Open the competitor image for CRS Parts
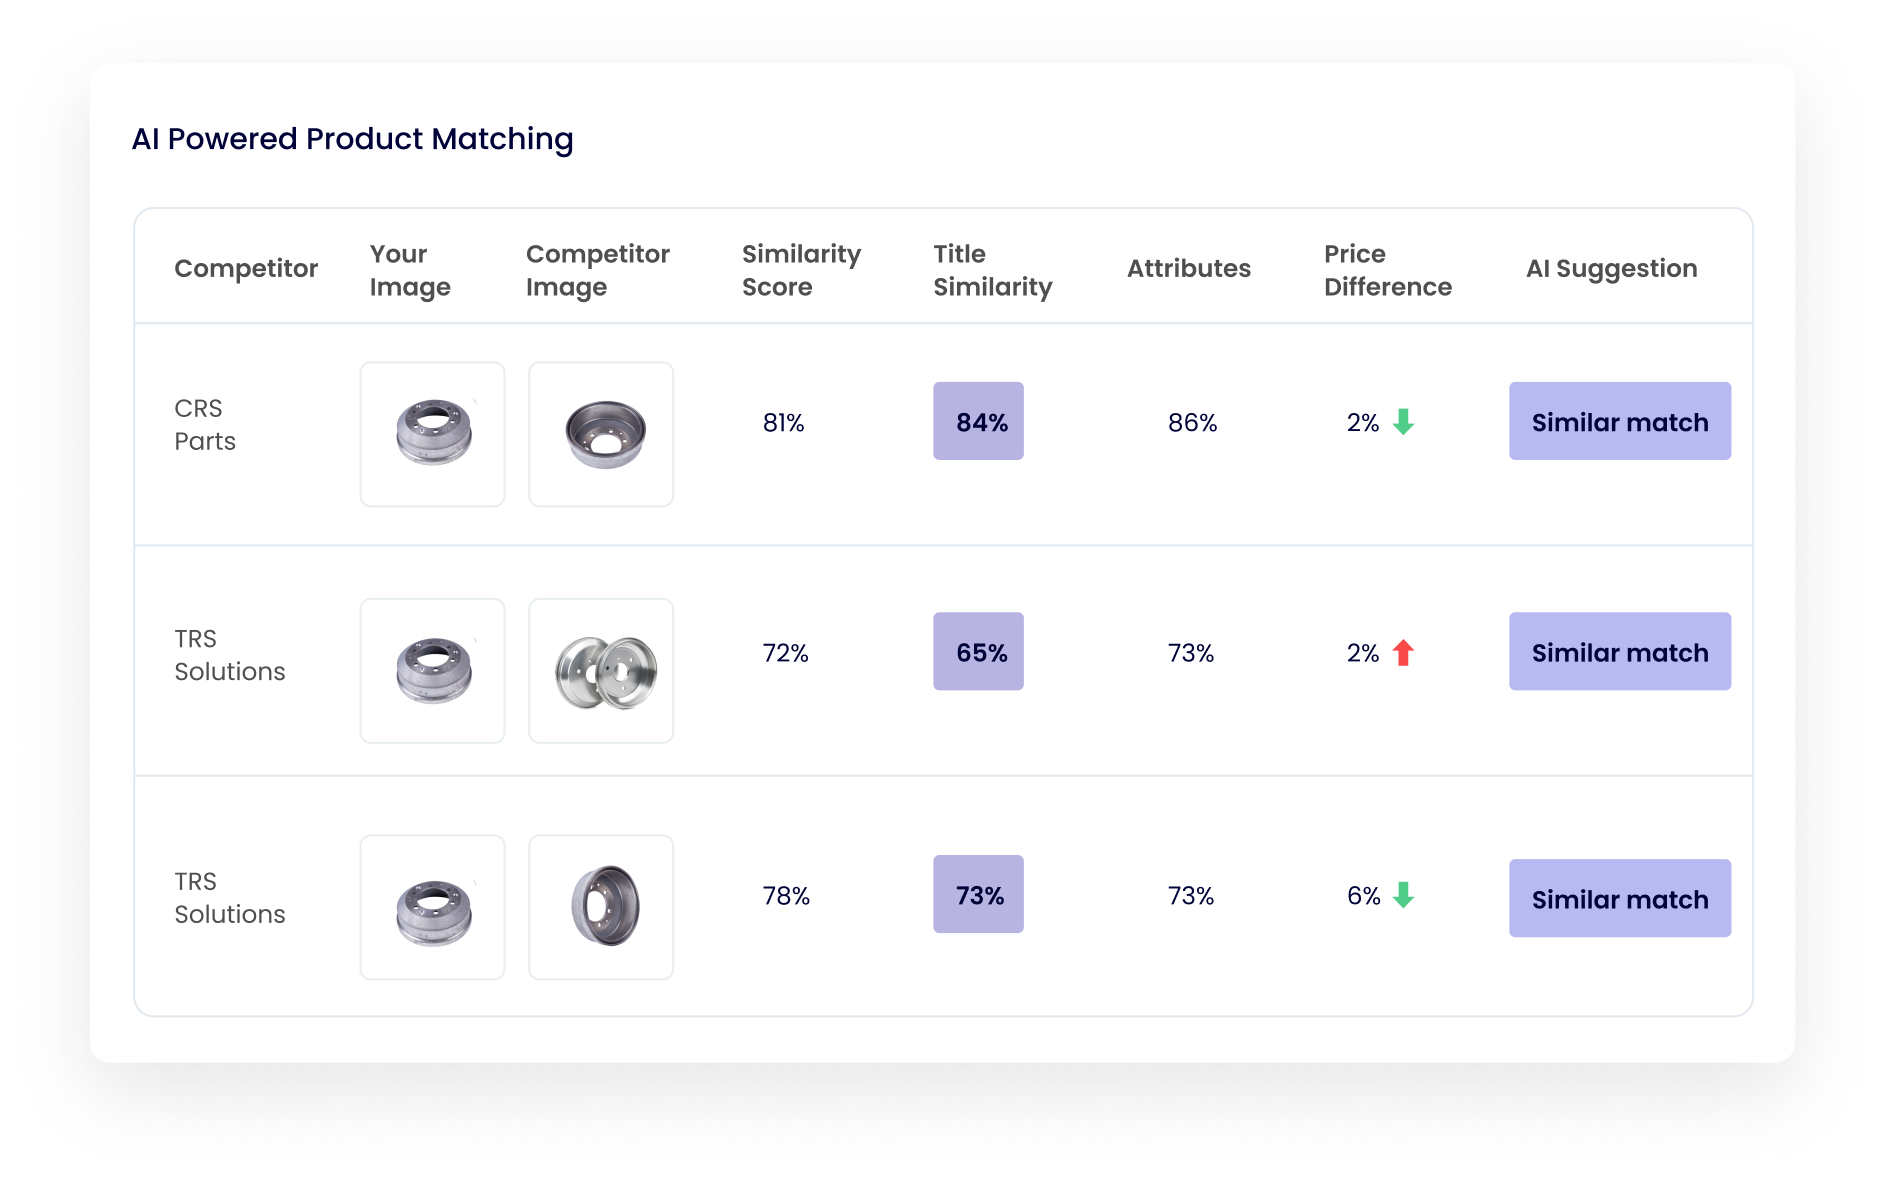 pyautogui.click(x=600, y=432)
